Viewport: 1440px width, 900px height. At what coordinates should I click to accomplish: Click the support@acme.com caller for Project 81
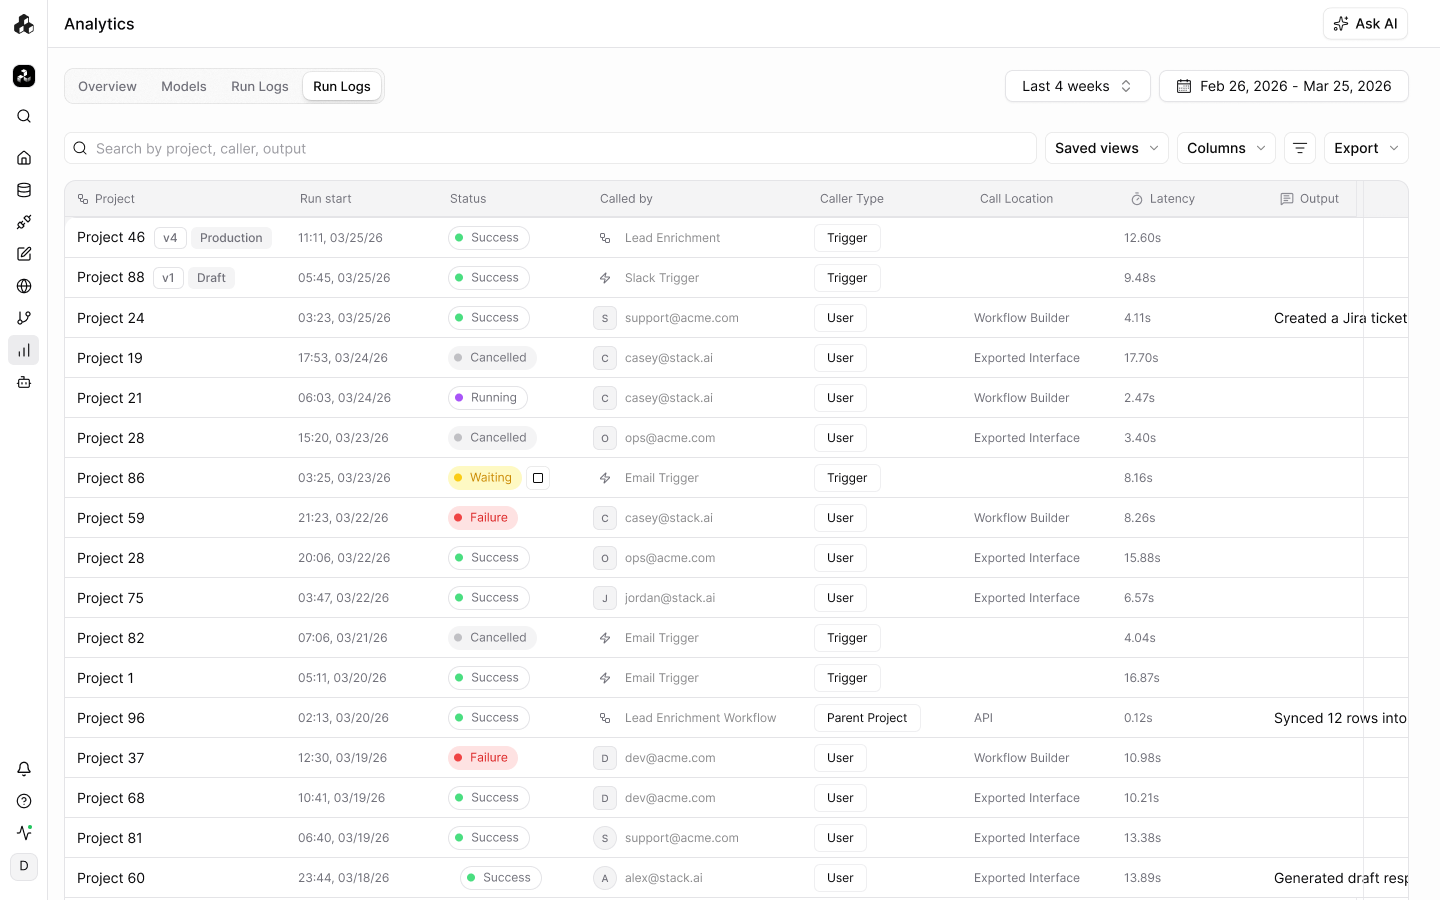682,838
